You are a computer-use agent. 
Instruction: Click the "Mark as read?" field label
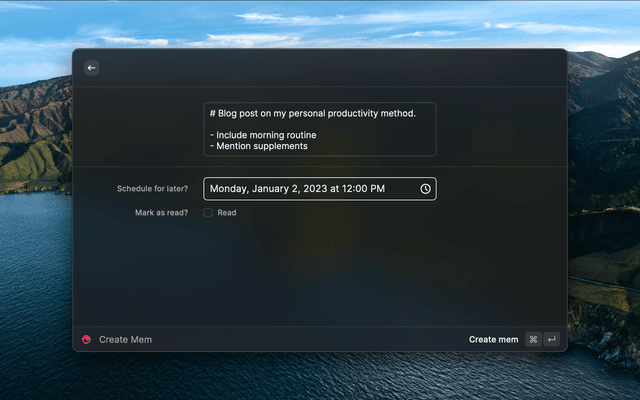(x=162, y=212)
